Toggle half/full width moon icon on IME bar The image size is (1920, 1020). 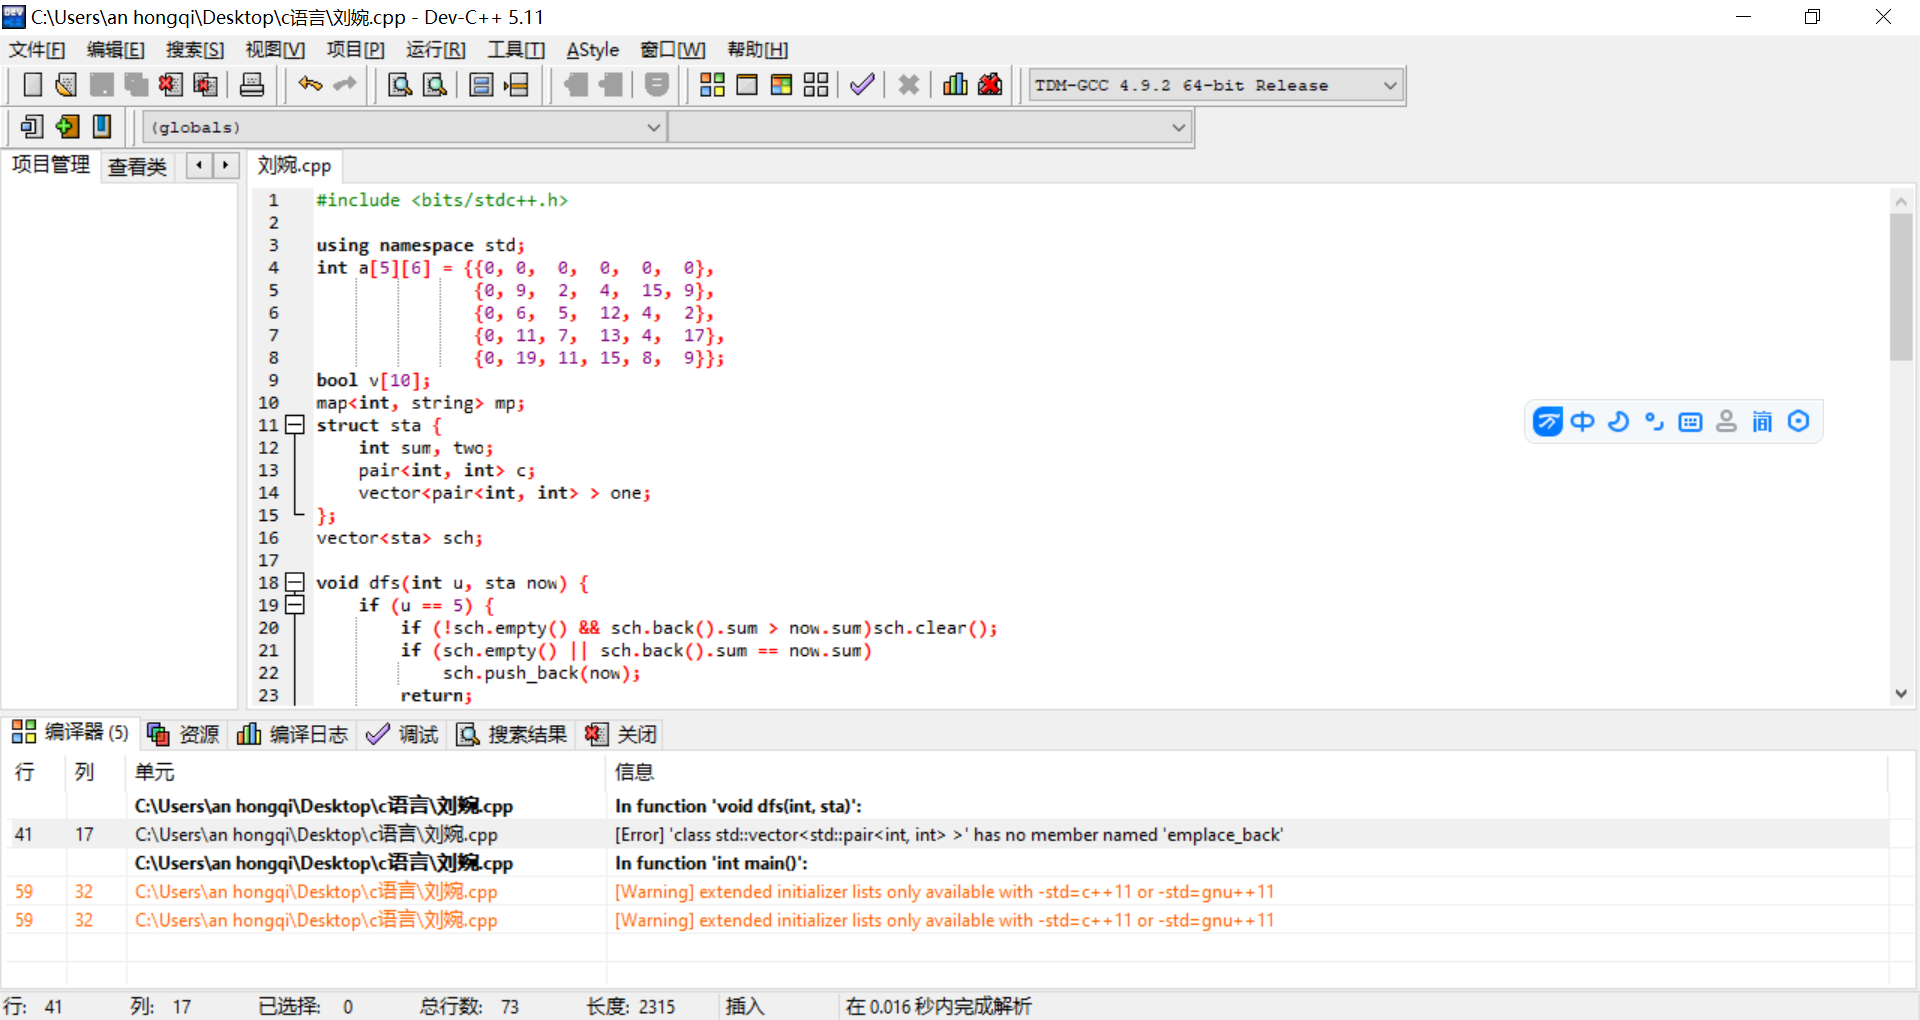1618,422
